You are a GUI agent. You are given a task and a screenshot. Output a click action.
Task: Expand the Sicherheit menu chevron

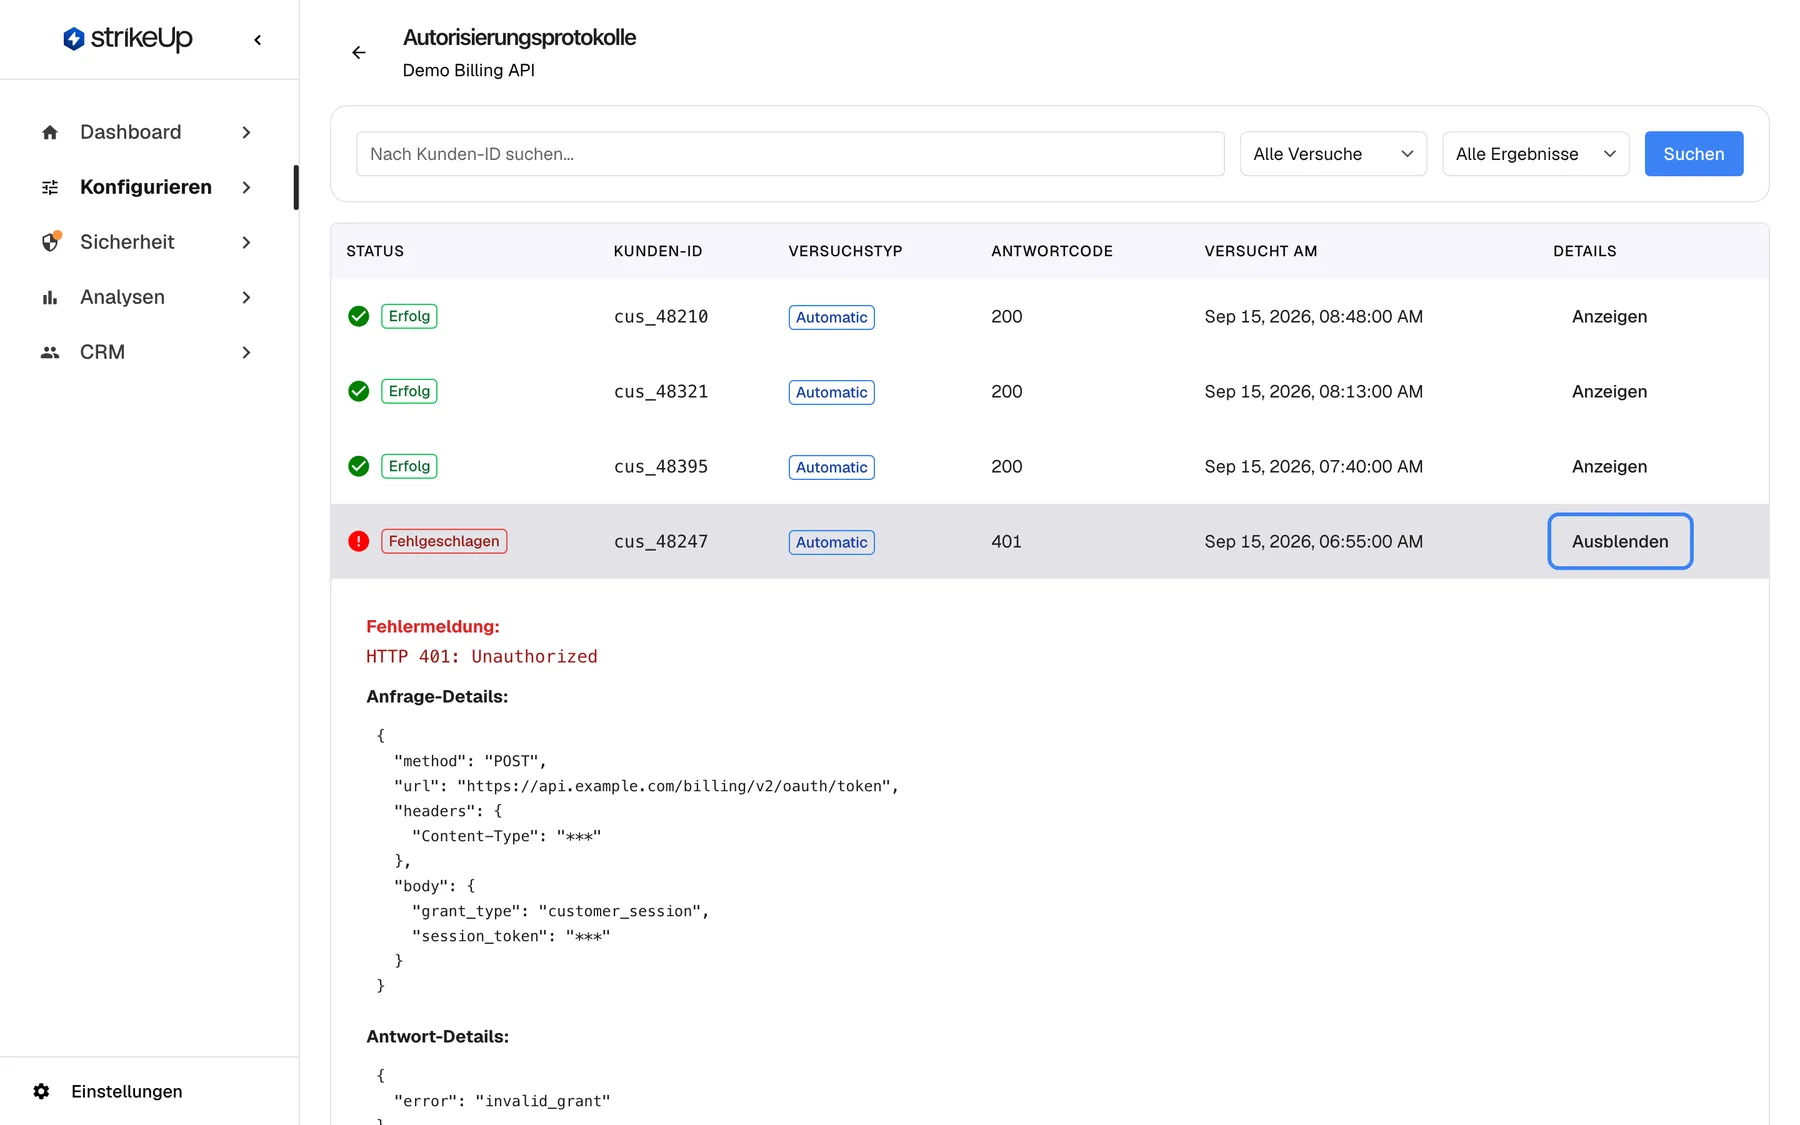(246, 243)
